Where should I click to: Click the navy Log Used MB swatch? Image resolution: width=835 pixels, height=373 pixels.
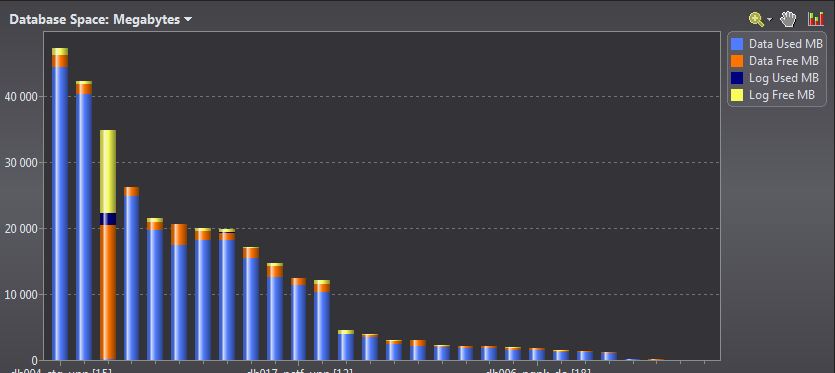pyautogui.click(x=738, y=78)
